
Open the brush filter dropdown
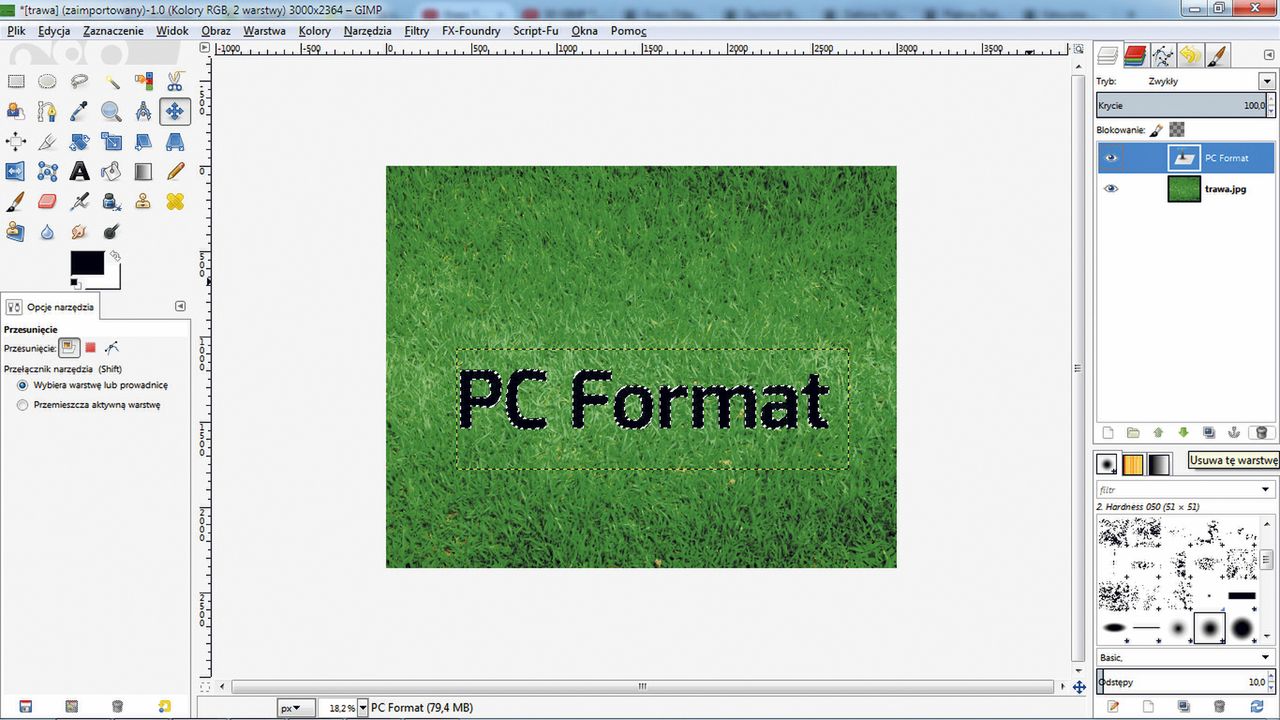coord(1267,490)
